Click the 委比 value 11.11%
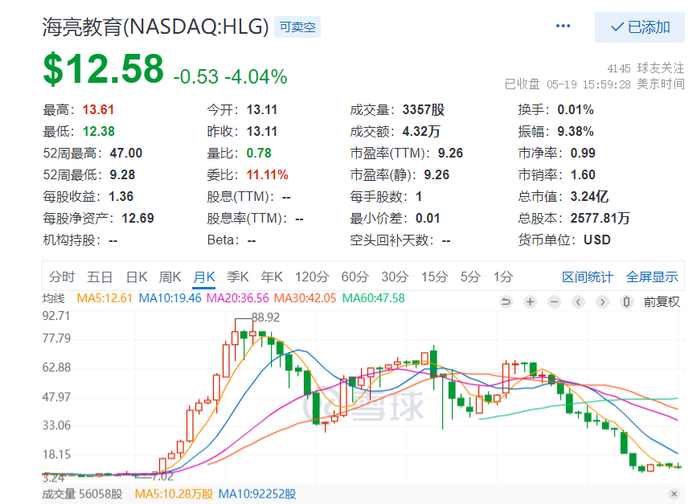This screenshot has width=700, height=504. 267,175
